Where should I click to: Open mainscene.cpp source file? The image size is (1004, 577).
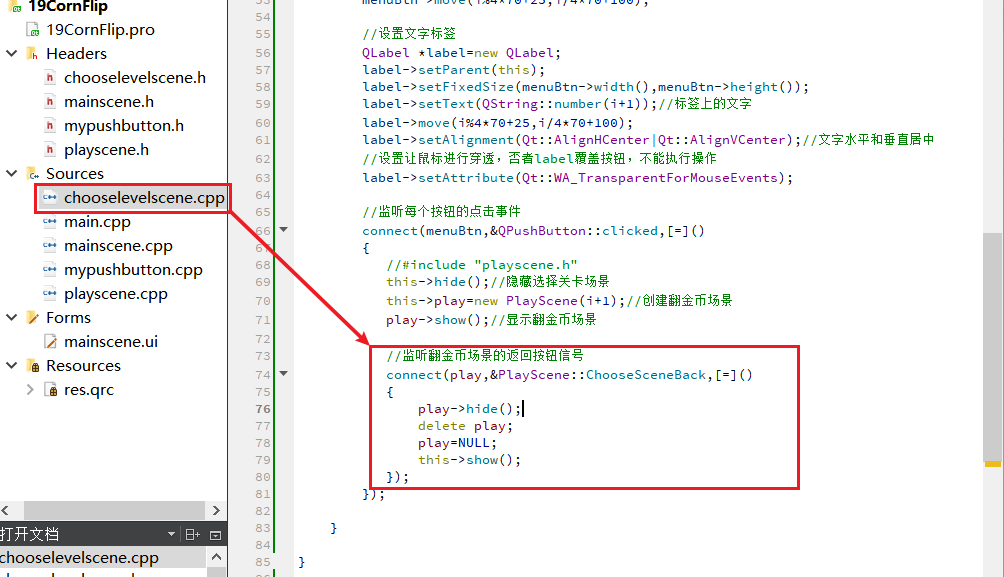coord(118,245)
